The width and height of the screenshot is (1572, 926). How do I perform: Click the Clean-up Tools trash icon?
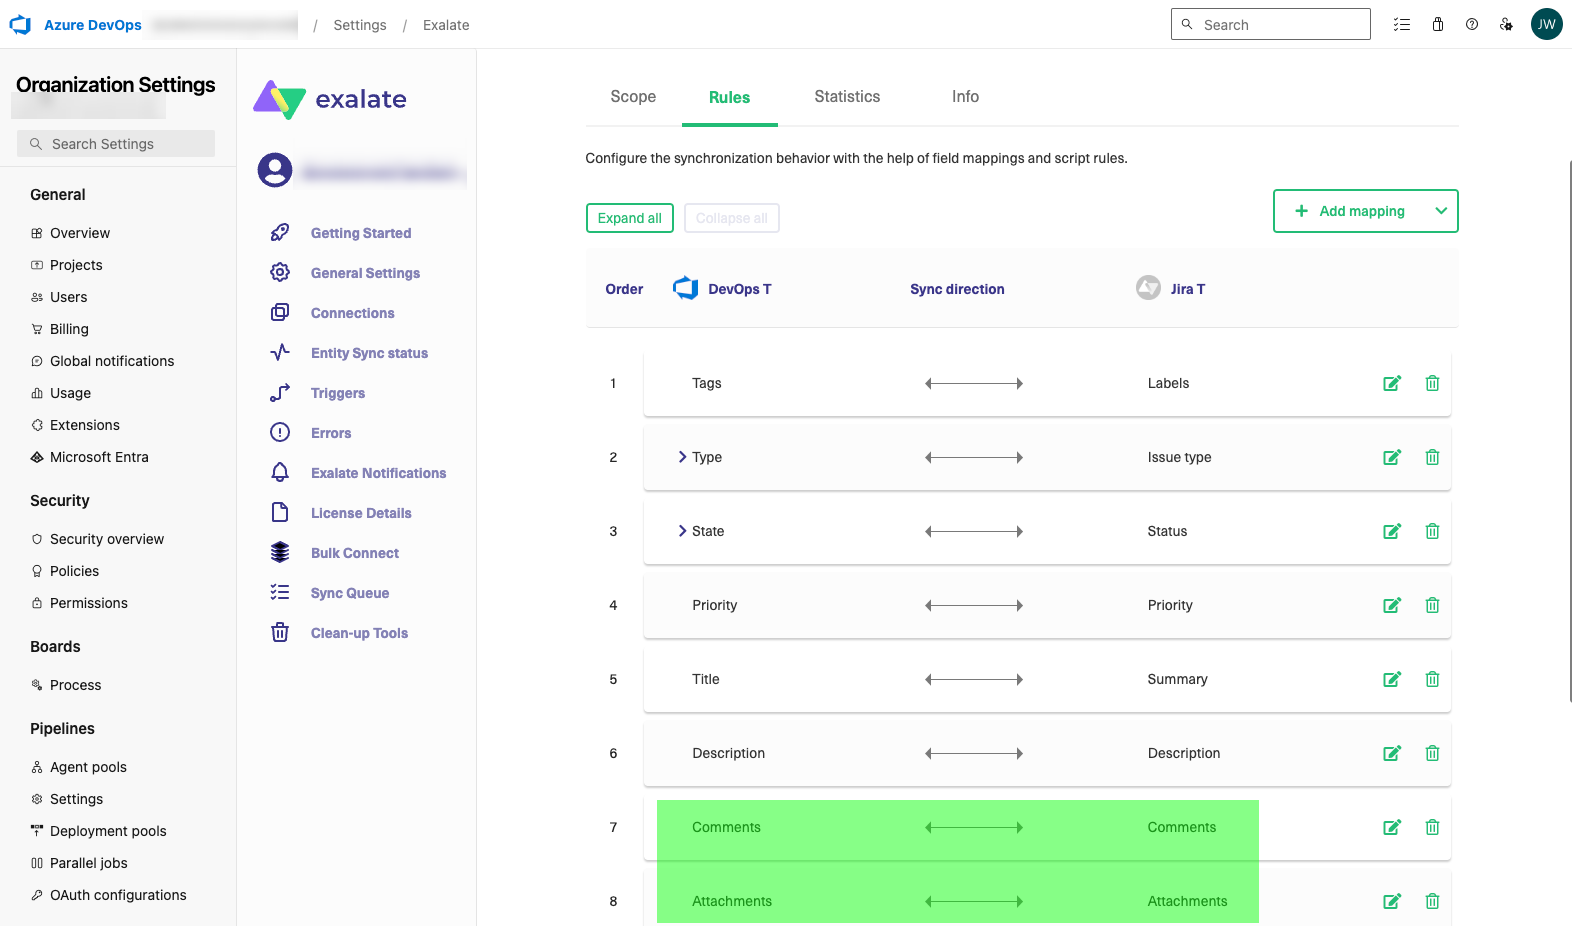coord(280,632)
